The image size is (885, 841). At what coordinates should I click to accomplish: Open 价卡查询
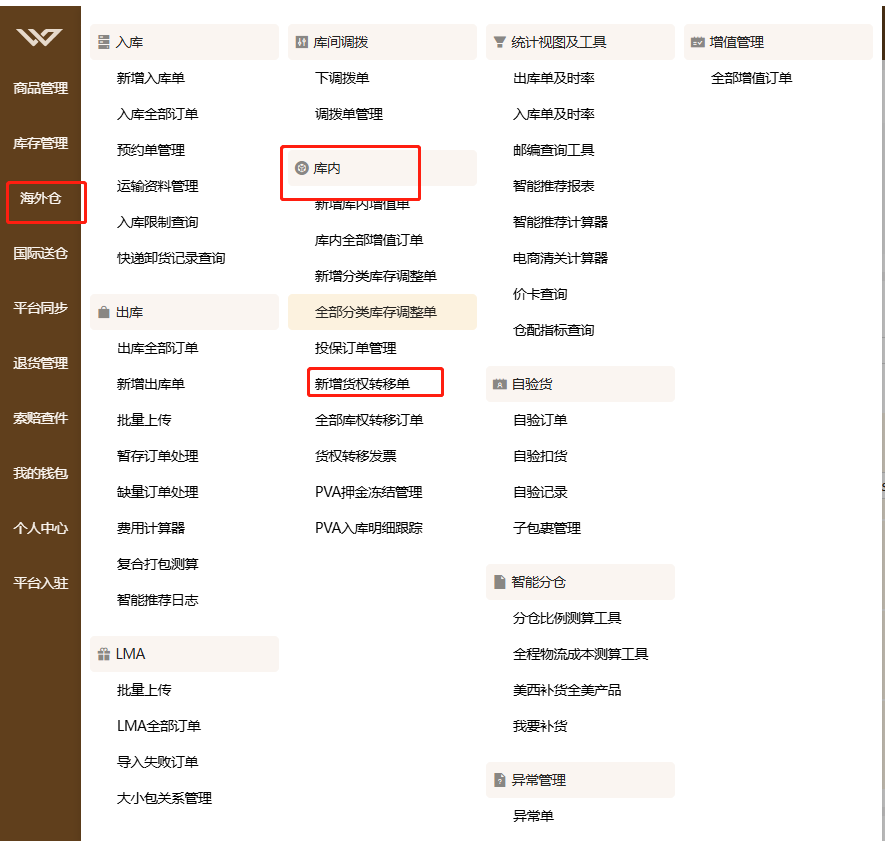(x=540, y=295)
